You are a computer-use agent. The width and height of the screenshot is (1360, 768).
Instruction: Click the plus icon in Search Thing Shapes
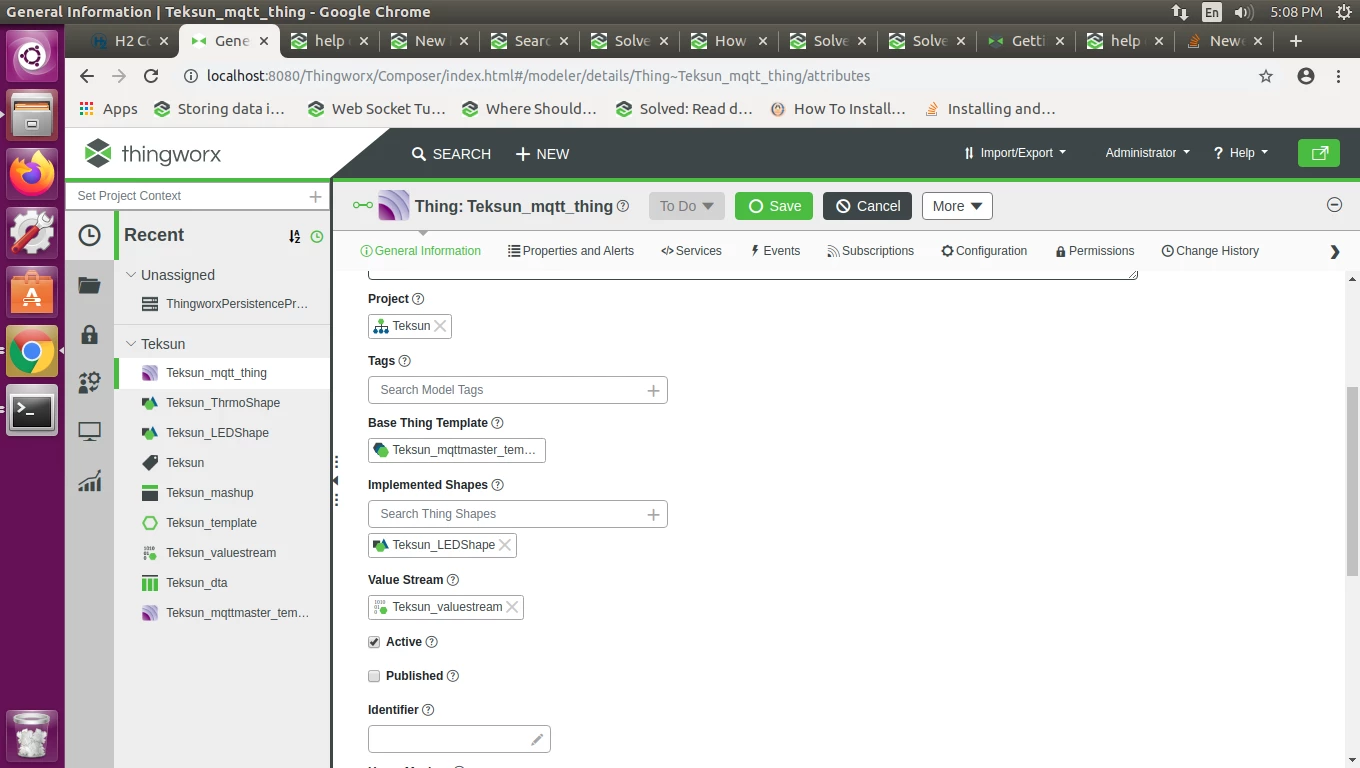click(653, 514)
